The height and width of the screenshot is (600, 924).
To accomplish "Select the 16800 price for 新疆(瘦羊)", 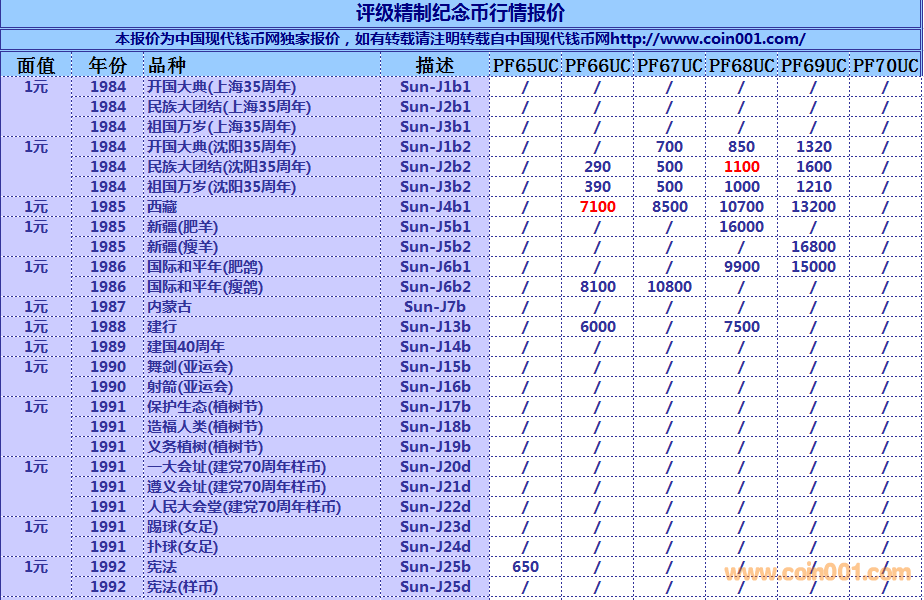I will [x=813, y=247].
